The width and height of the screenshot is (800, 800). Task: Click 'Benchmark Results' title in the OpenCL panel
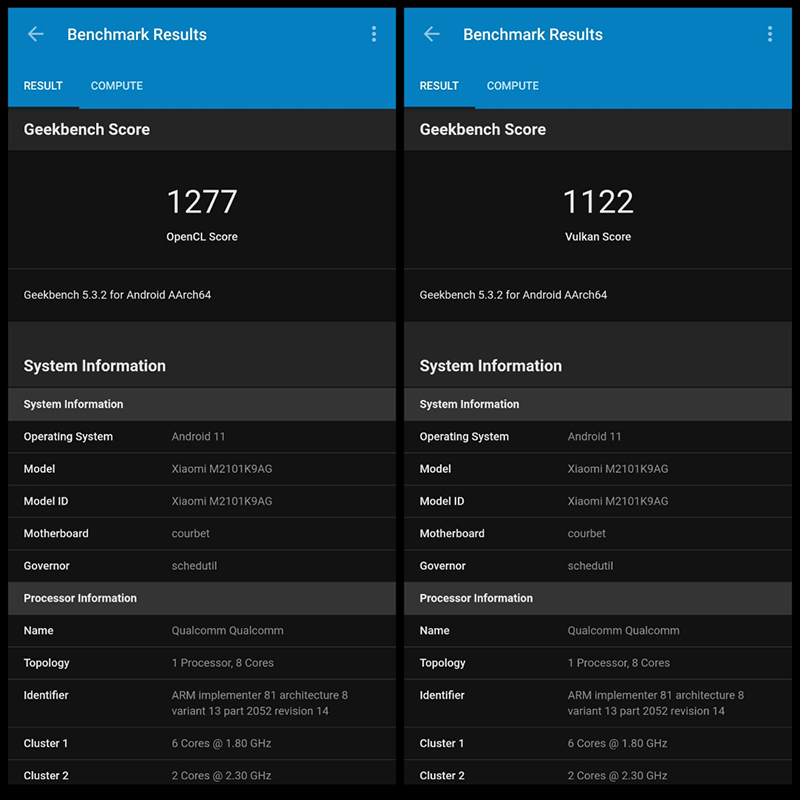click(137, 34)
